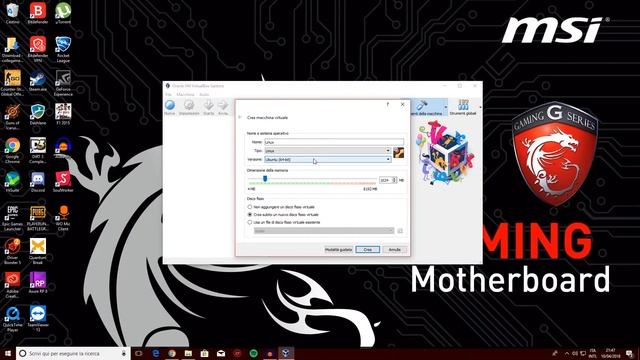Open the GeForce Experience desktop icon
This screenshot has width=640, height=360.
[x=63, y=83]
